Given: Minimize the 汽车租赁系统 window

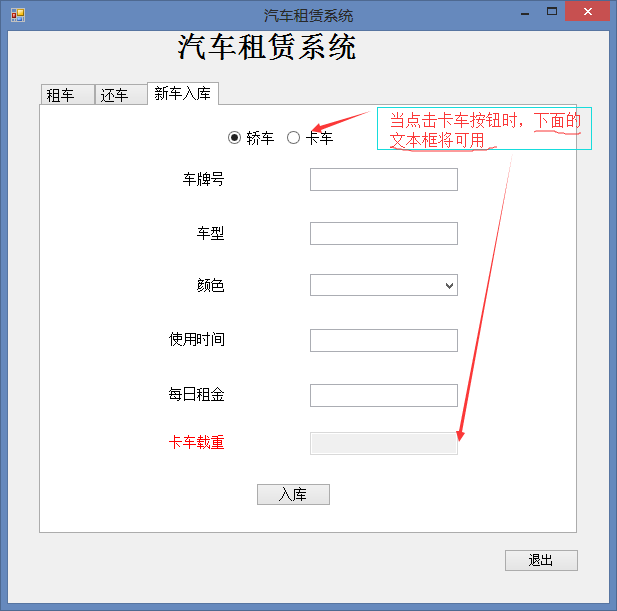Looking at the screenshot, I should [x=525, y=13].
